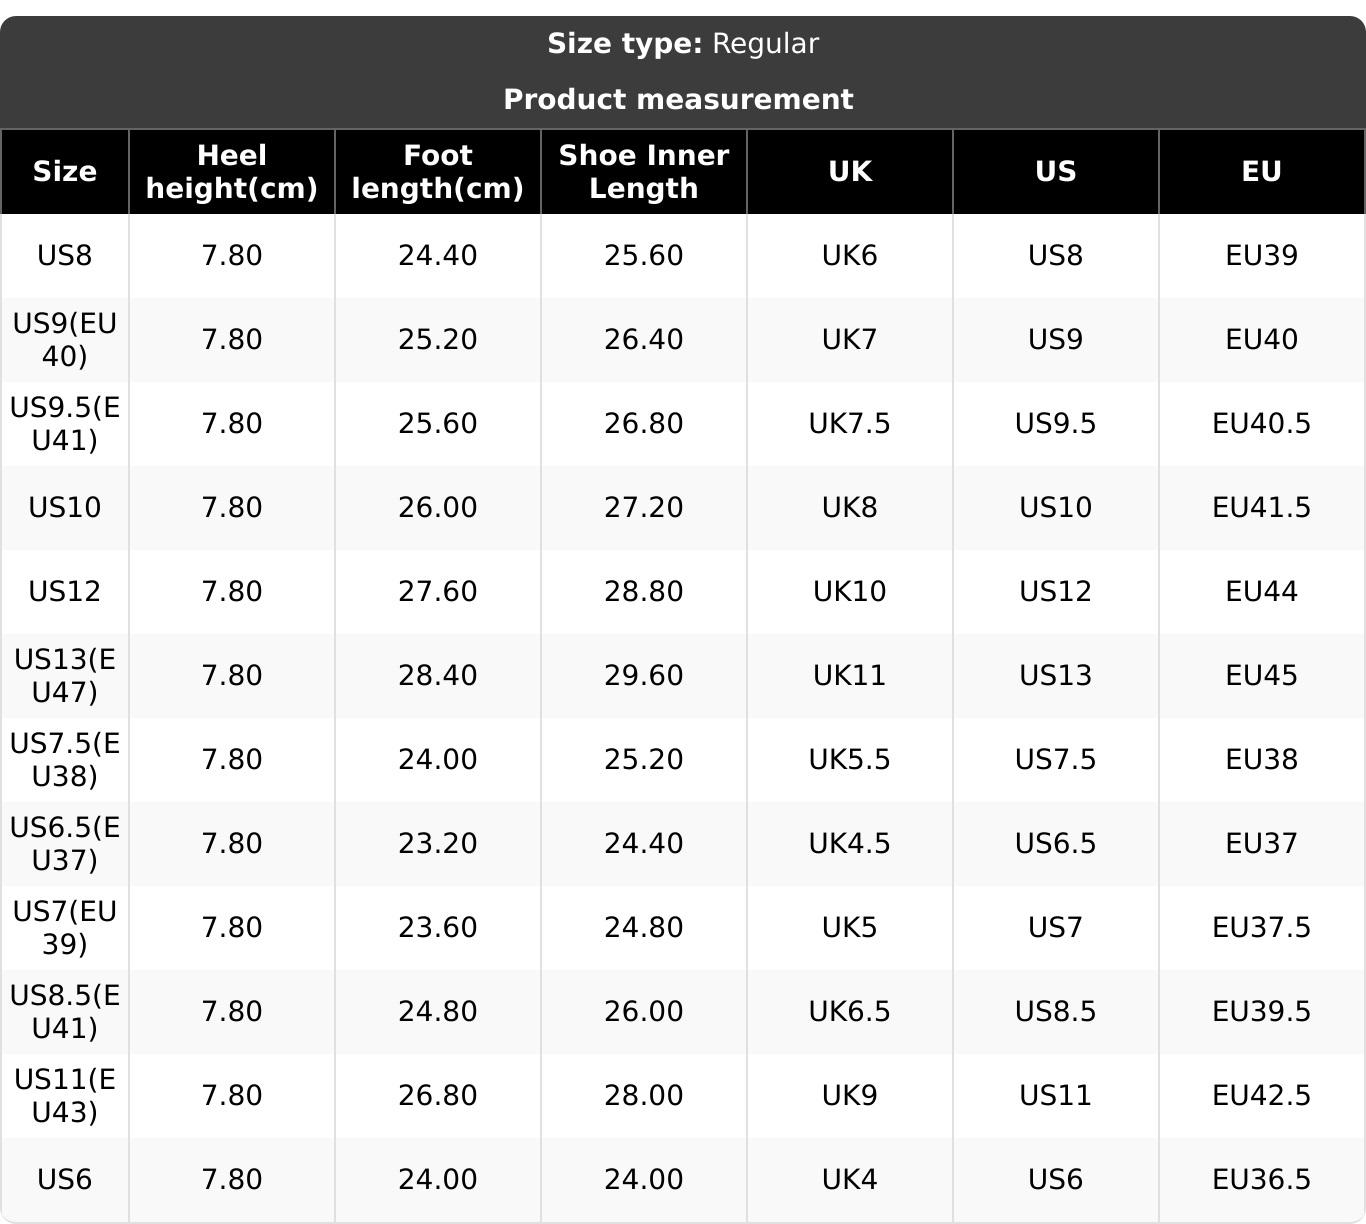The width and height of the screenshot is (1366, 1224).
Task: Click the UK column header
Action: [x=850, y=171]
